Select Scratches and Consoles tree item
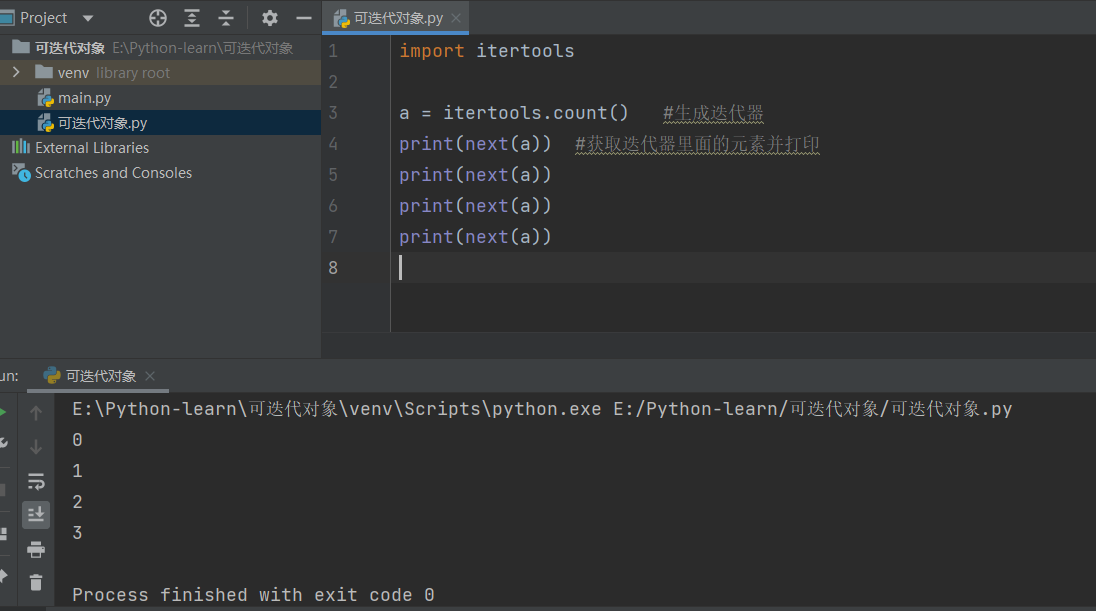The width and height of the screenshot is (1096, 611). 113,173
